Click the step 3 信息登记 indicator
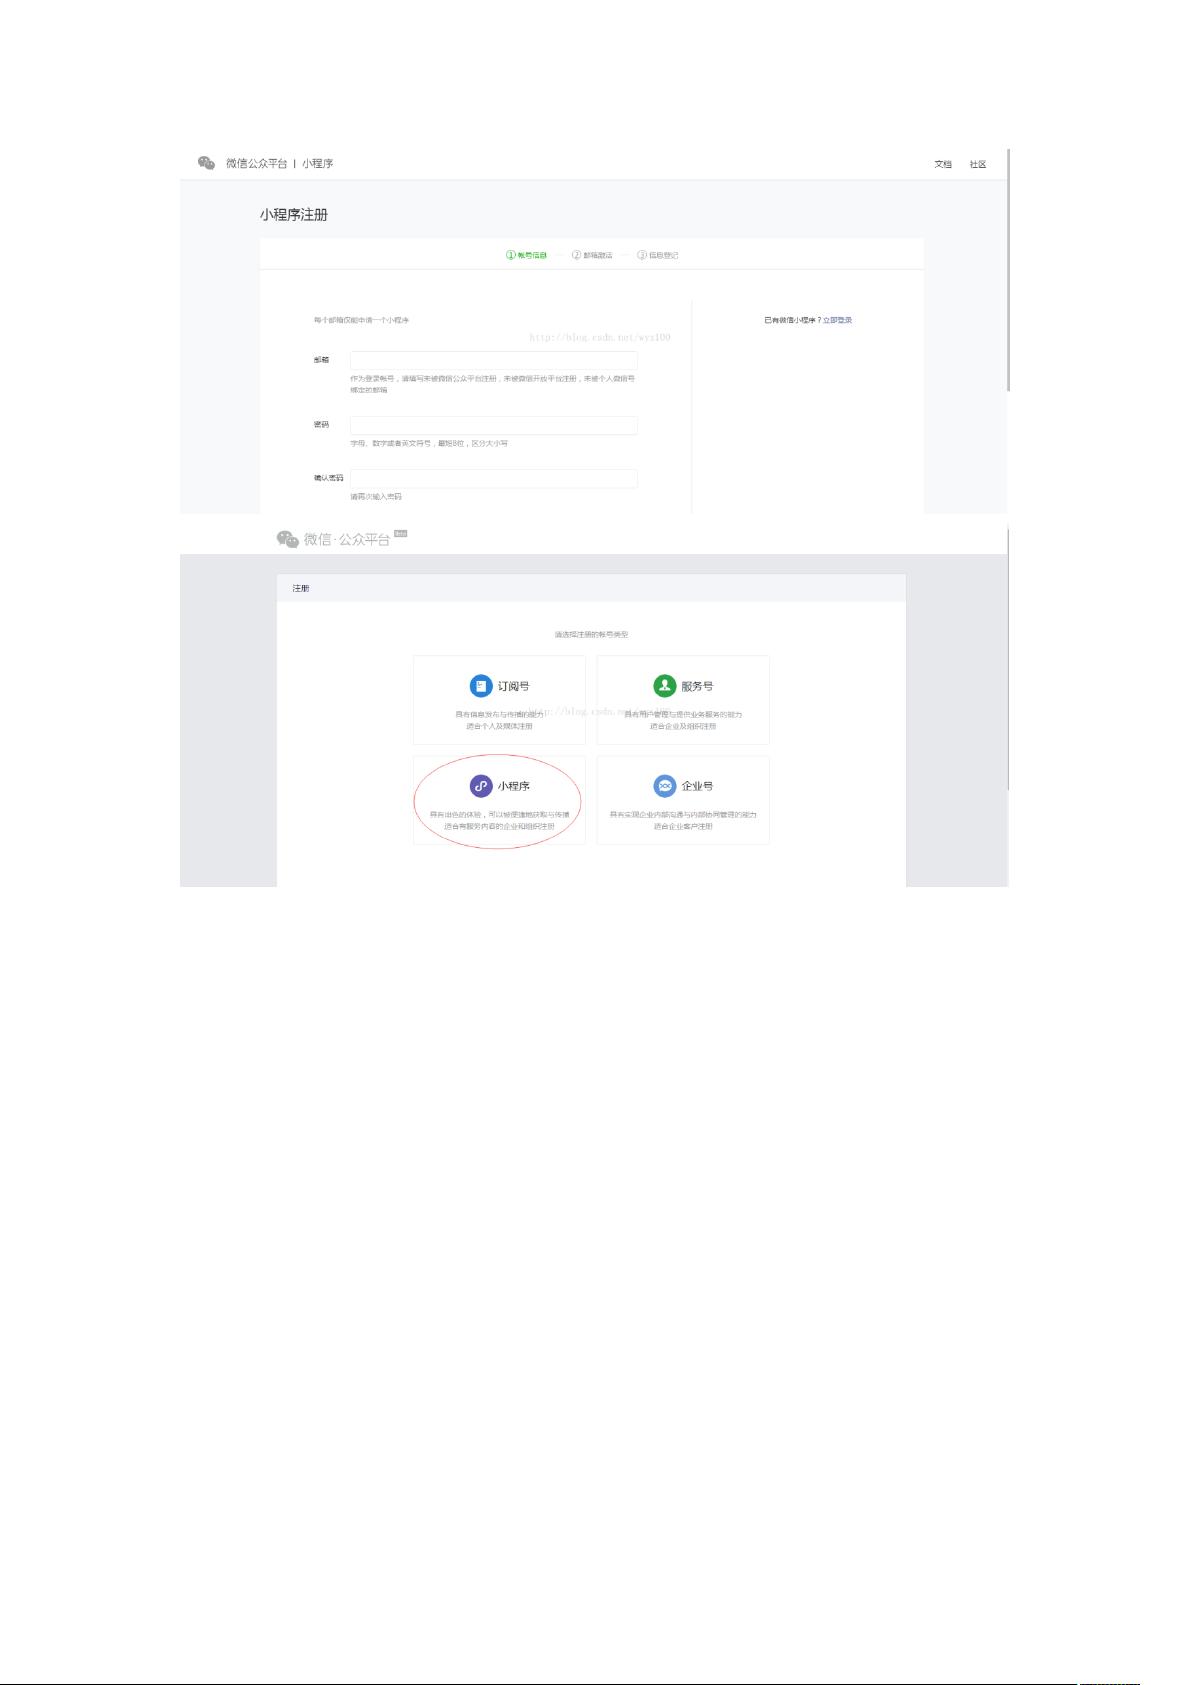 pyautogui.click(x=658, y=255)
